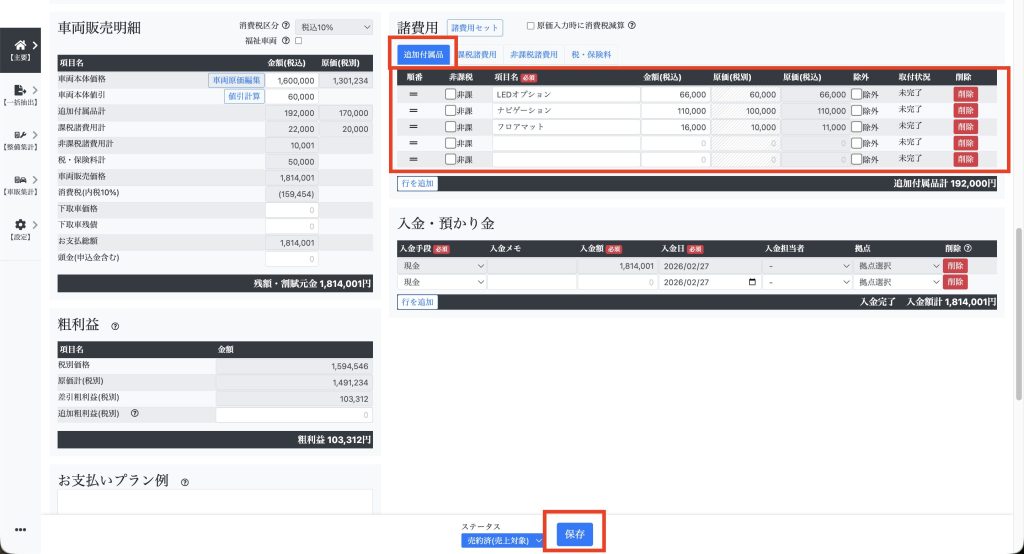Click the three-dots more icon at bottom left
Screen dimensions: 1024x554
[20, 530]
